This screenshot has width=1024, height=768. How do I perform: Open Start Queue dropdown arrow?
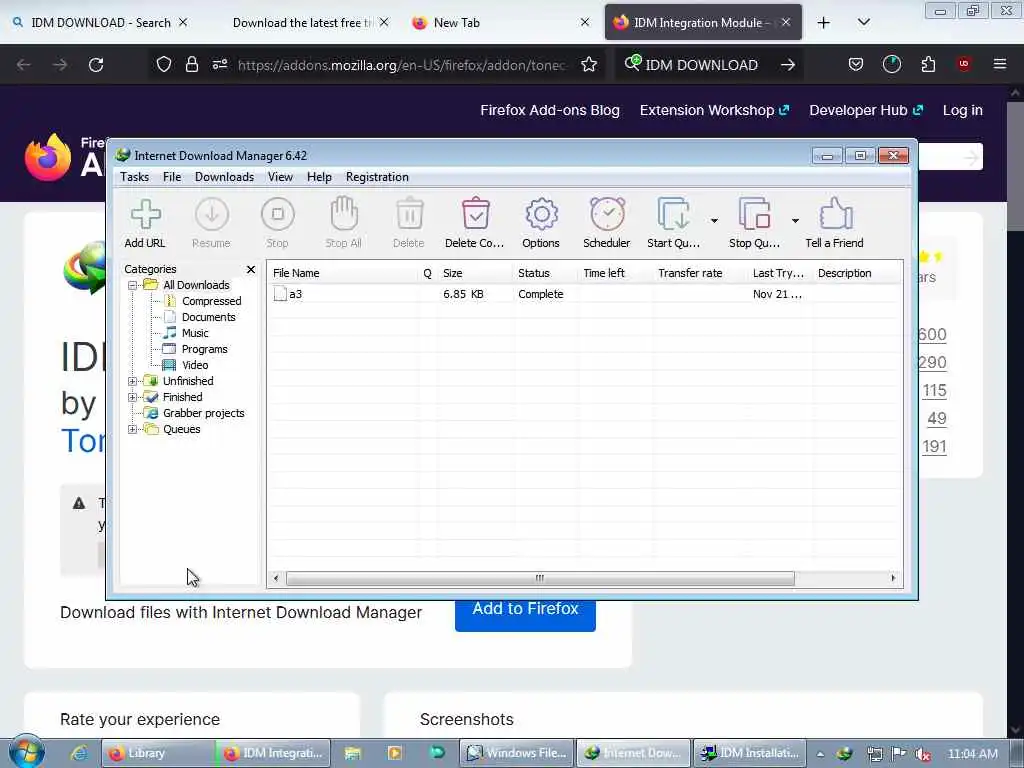click(x=714, y=221)
